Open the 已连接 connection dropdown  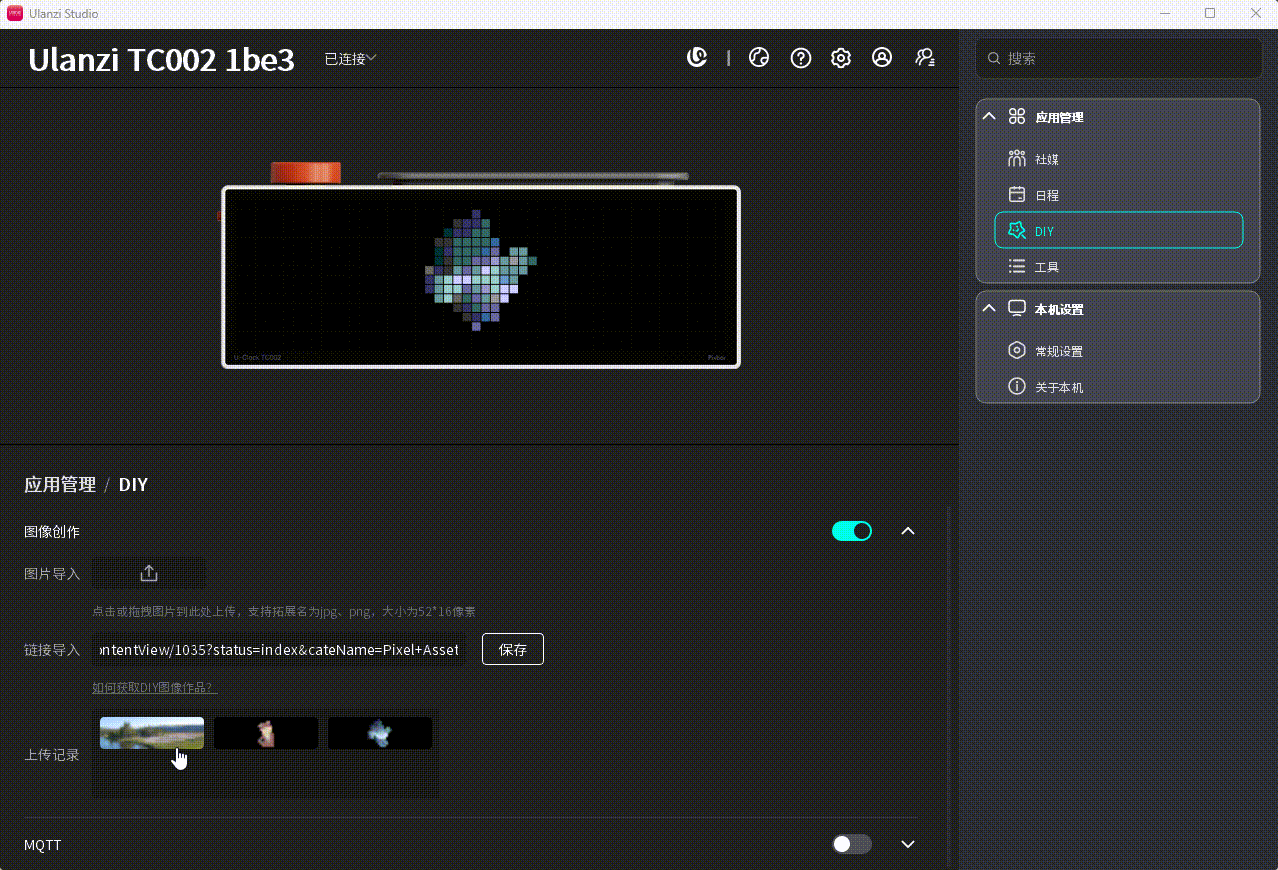(350, 59)
